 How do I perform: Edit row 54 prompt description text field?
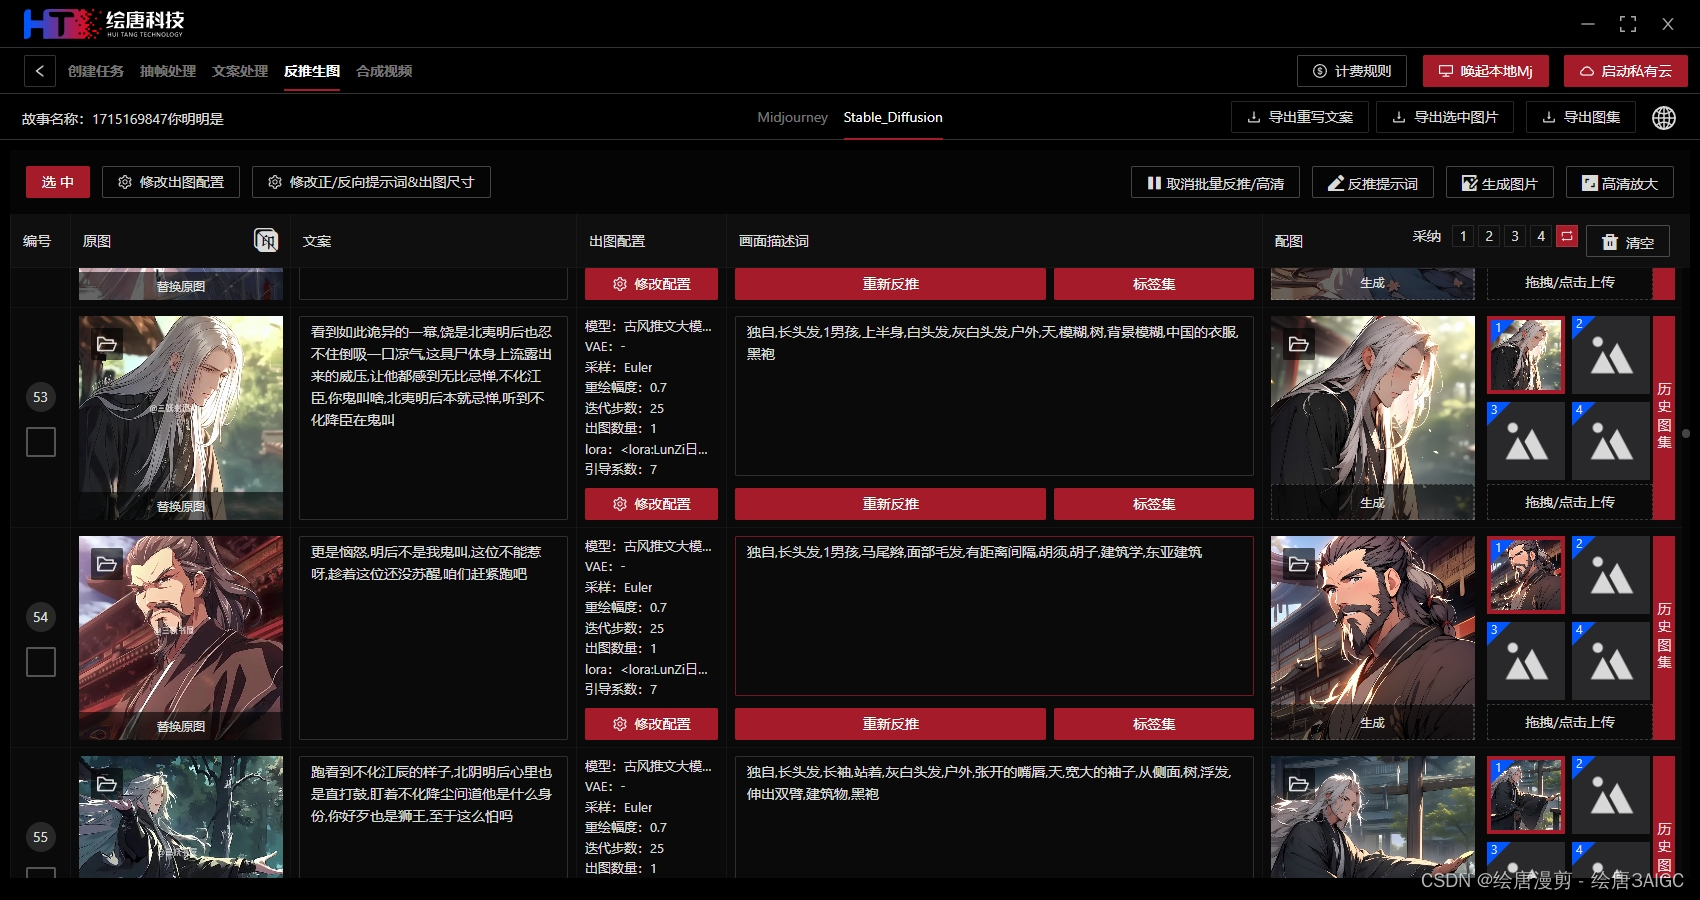994,616
